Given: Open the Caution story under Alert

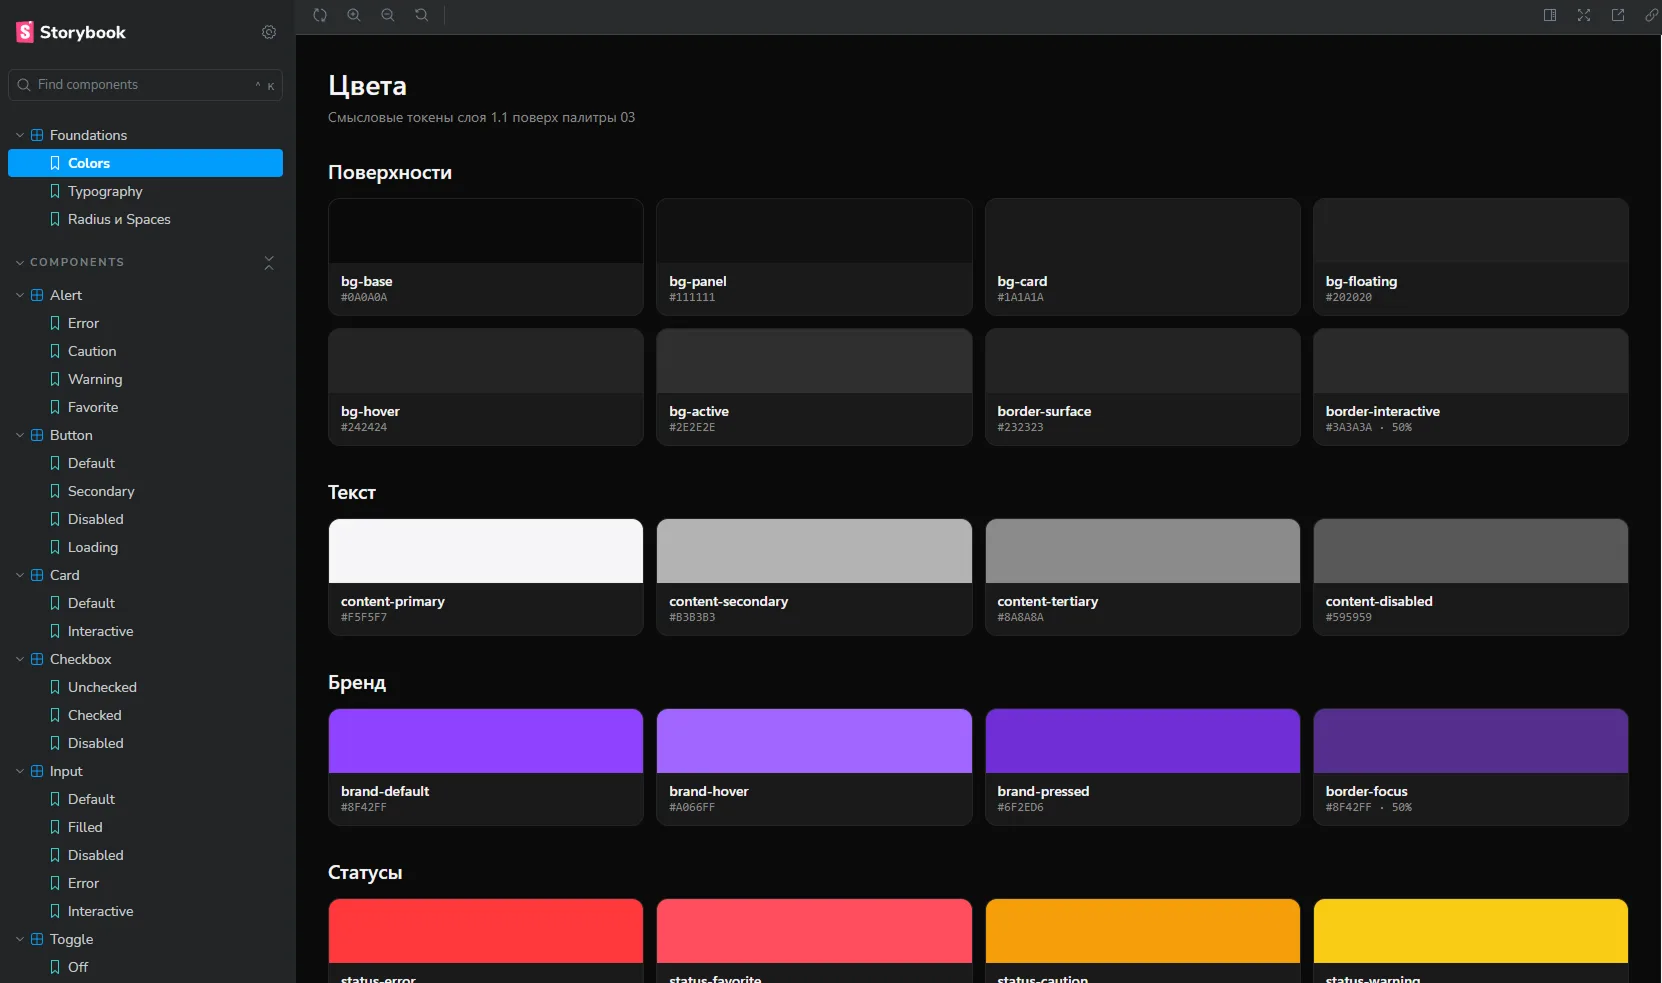Looking at the screenshot, I should click(145, 351).
